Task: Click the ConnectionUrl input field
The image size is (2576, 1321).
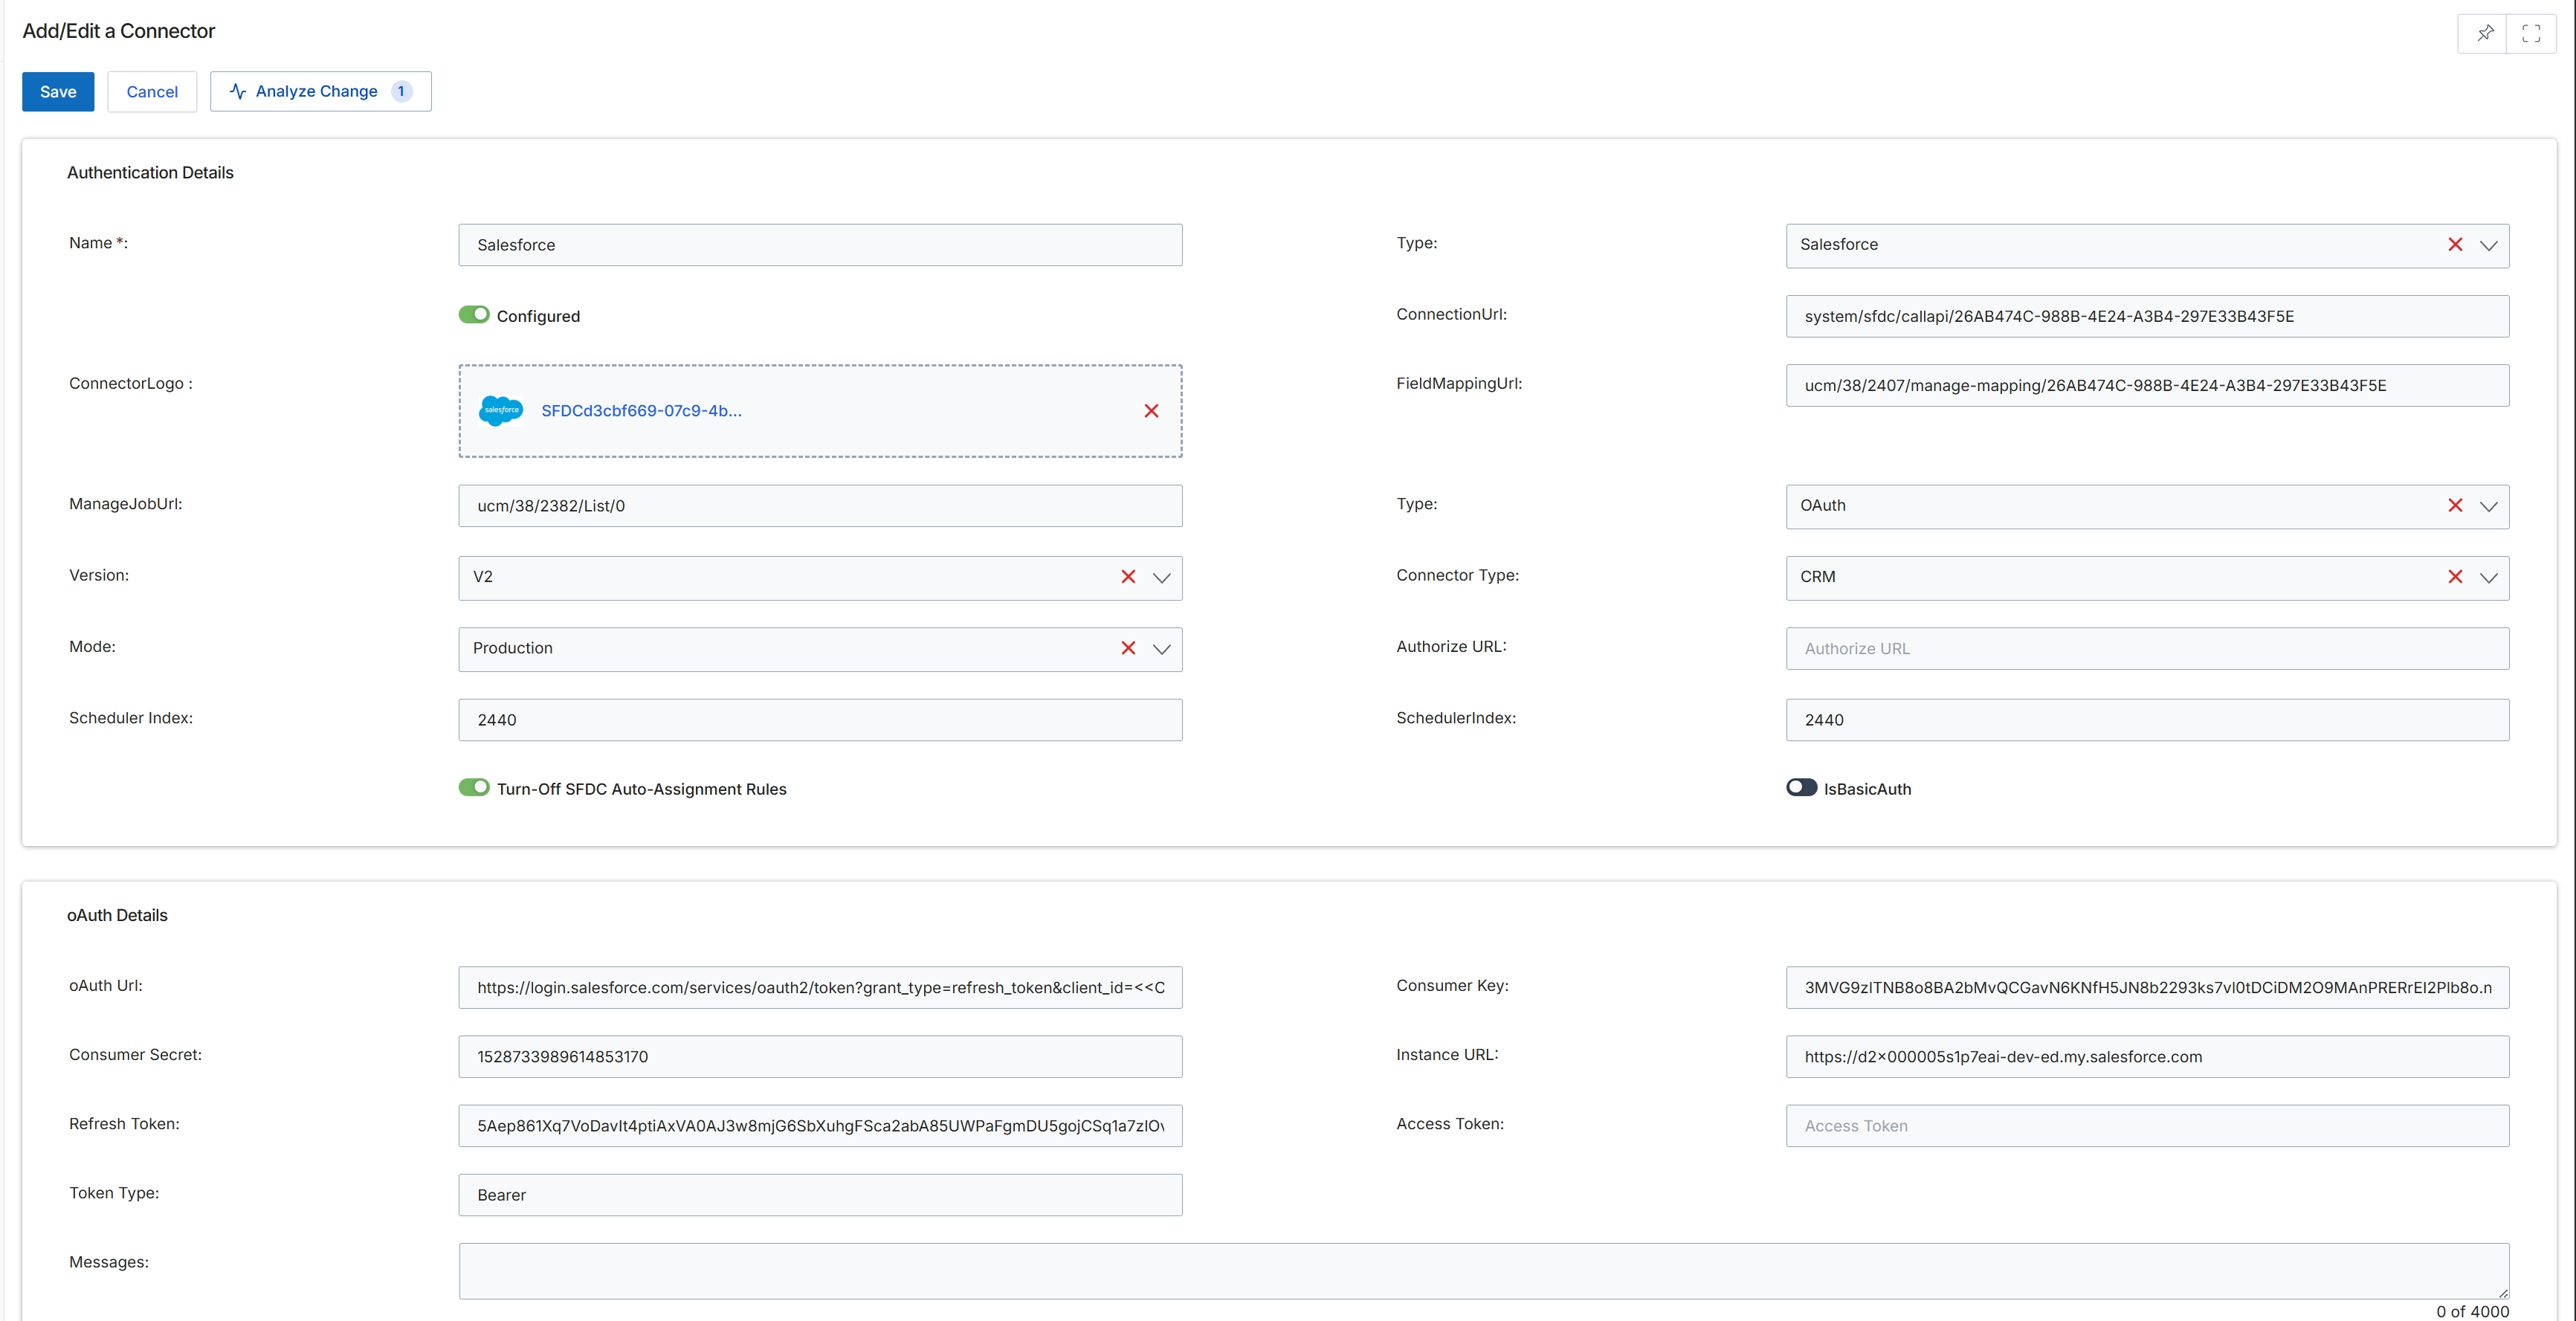Action: 2147,316
